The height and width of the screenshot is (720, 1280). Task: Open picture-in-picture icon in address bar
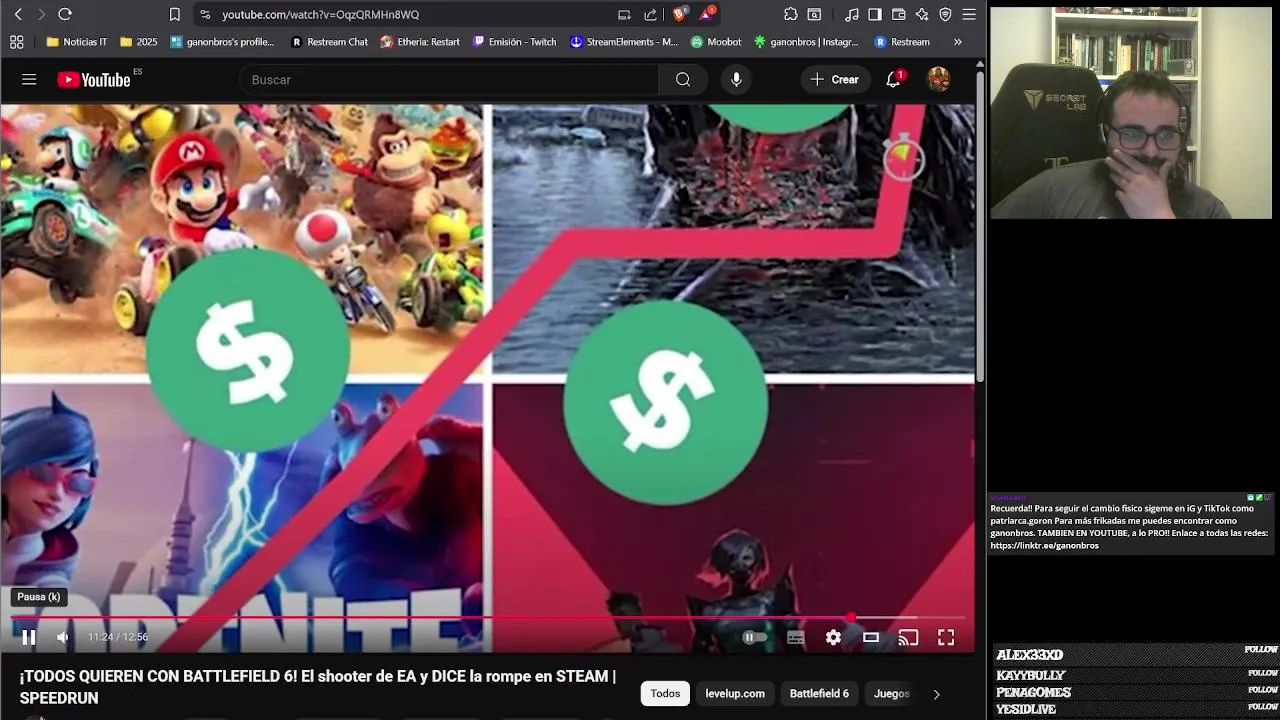624,14
